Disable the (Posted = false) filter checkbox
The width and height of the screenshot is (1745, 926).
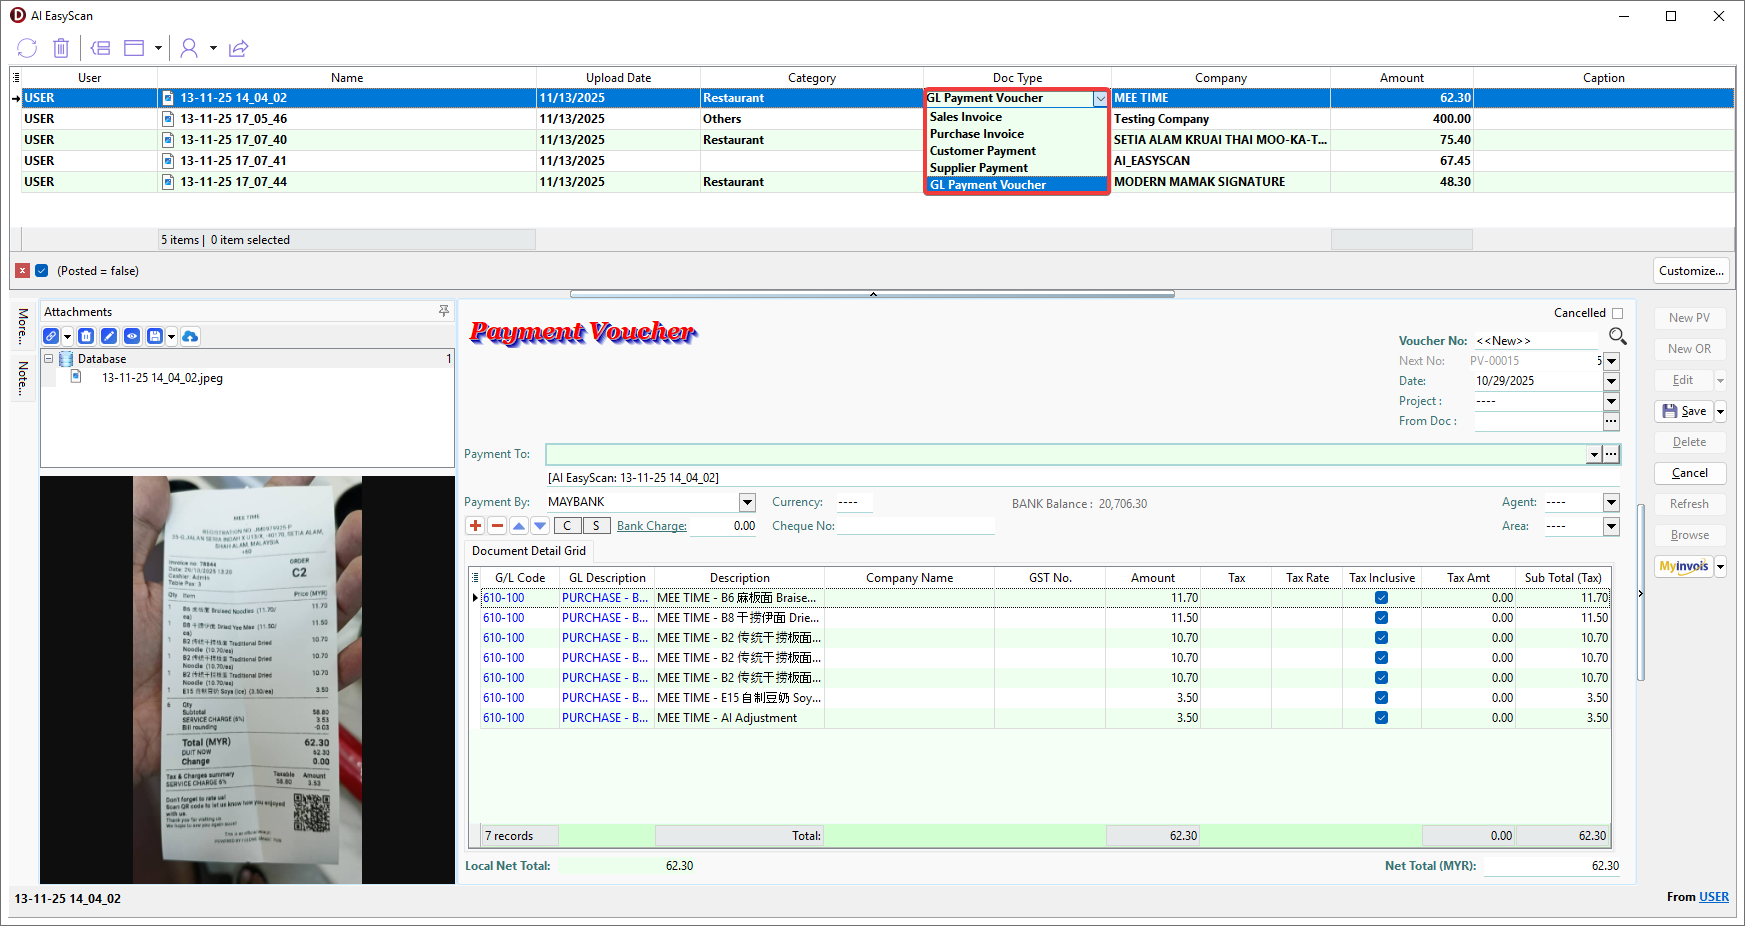42,271
